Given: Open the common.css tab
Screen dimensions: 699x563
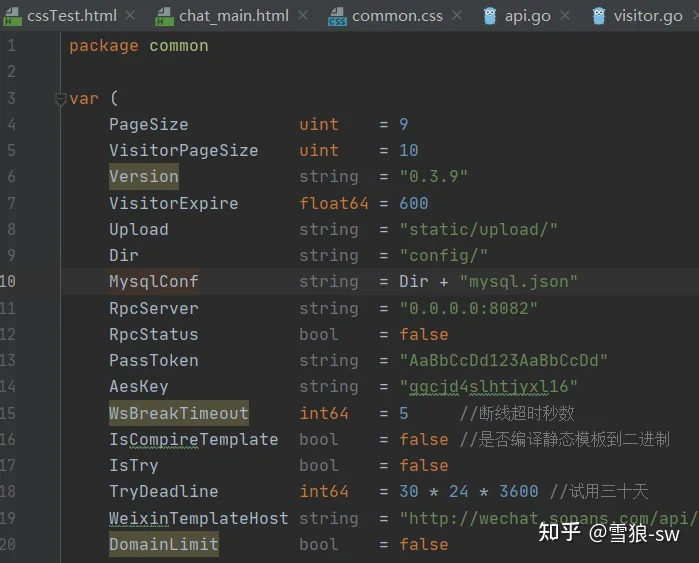Looking at the screenshot, I should pyautogui.click(x=397, y=16).
